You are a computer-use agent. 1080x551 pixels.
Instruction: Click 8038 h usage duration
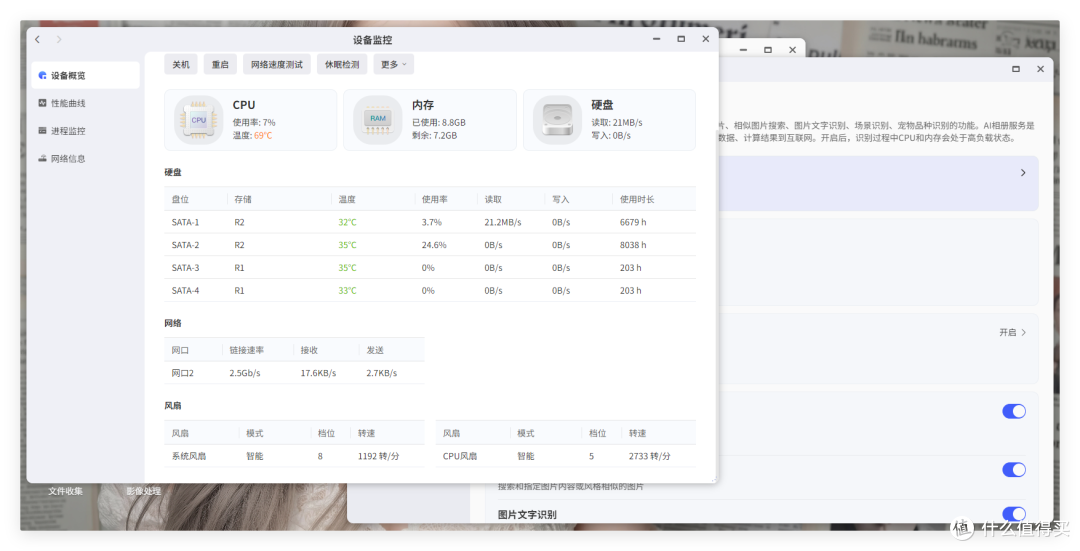tap(633, 245)
